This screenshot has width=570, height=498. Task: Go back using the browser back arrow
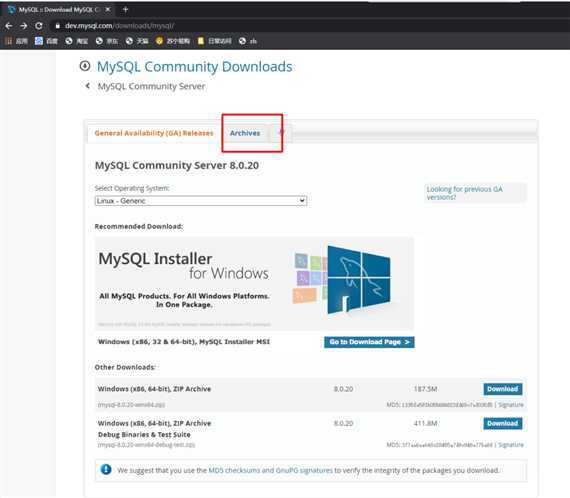pos(9,26)
